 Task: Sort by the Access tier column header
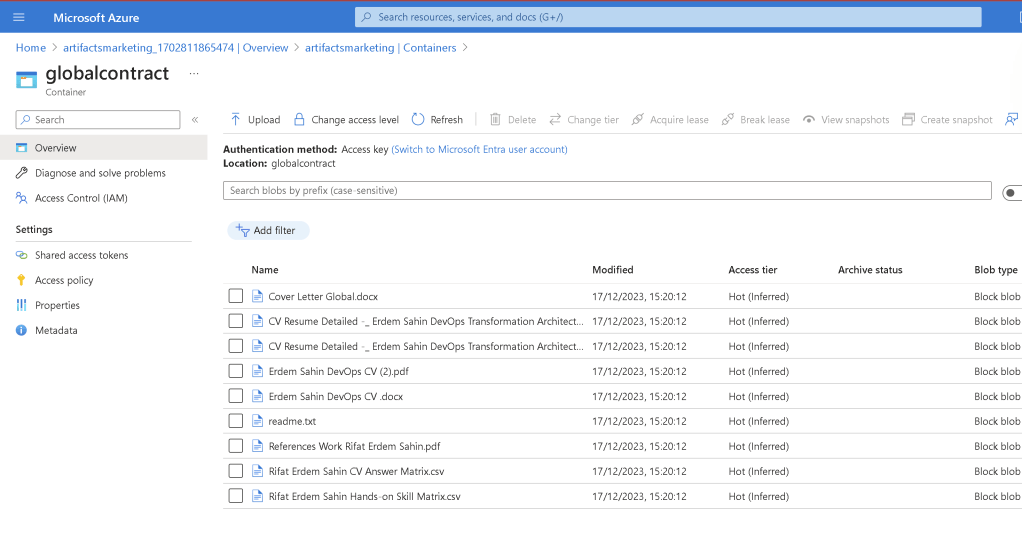(753, 270)
